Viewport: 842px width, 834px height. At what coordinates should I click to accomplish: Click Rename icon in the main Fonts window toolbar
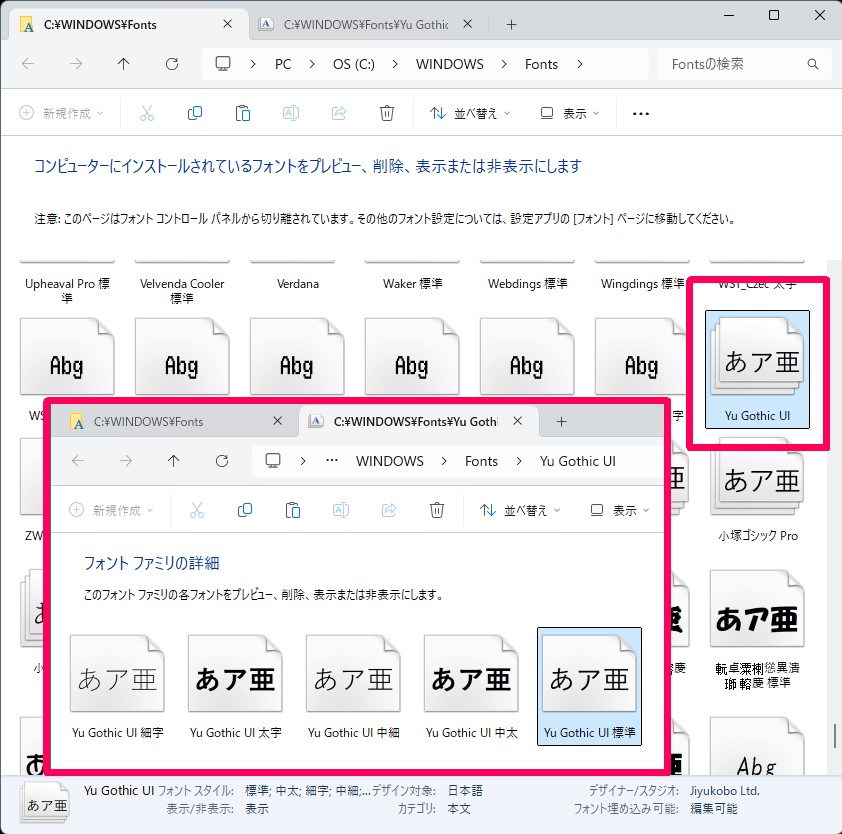[x=291, y=113]
